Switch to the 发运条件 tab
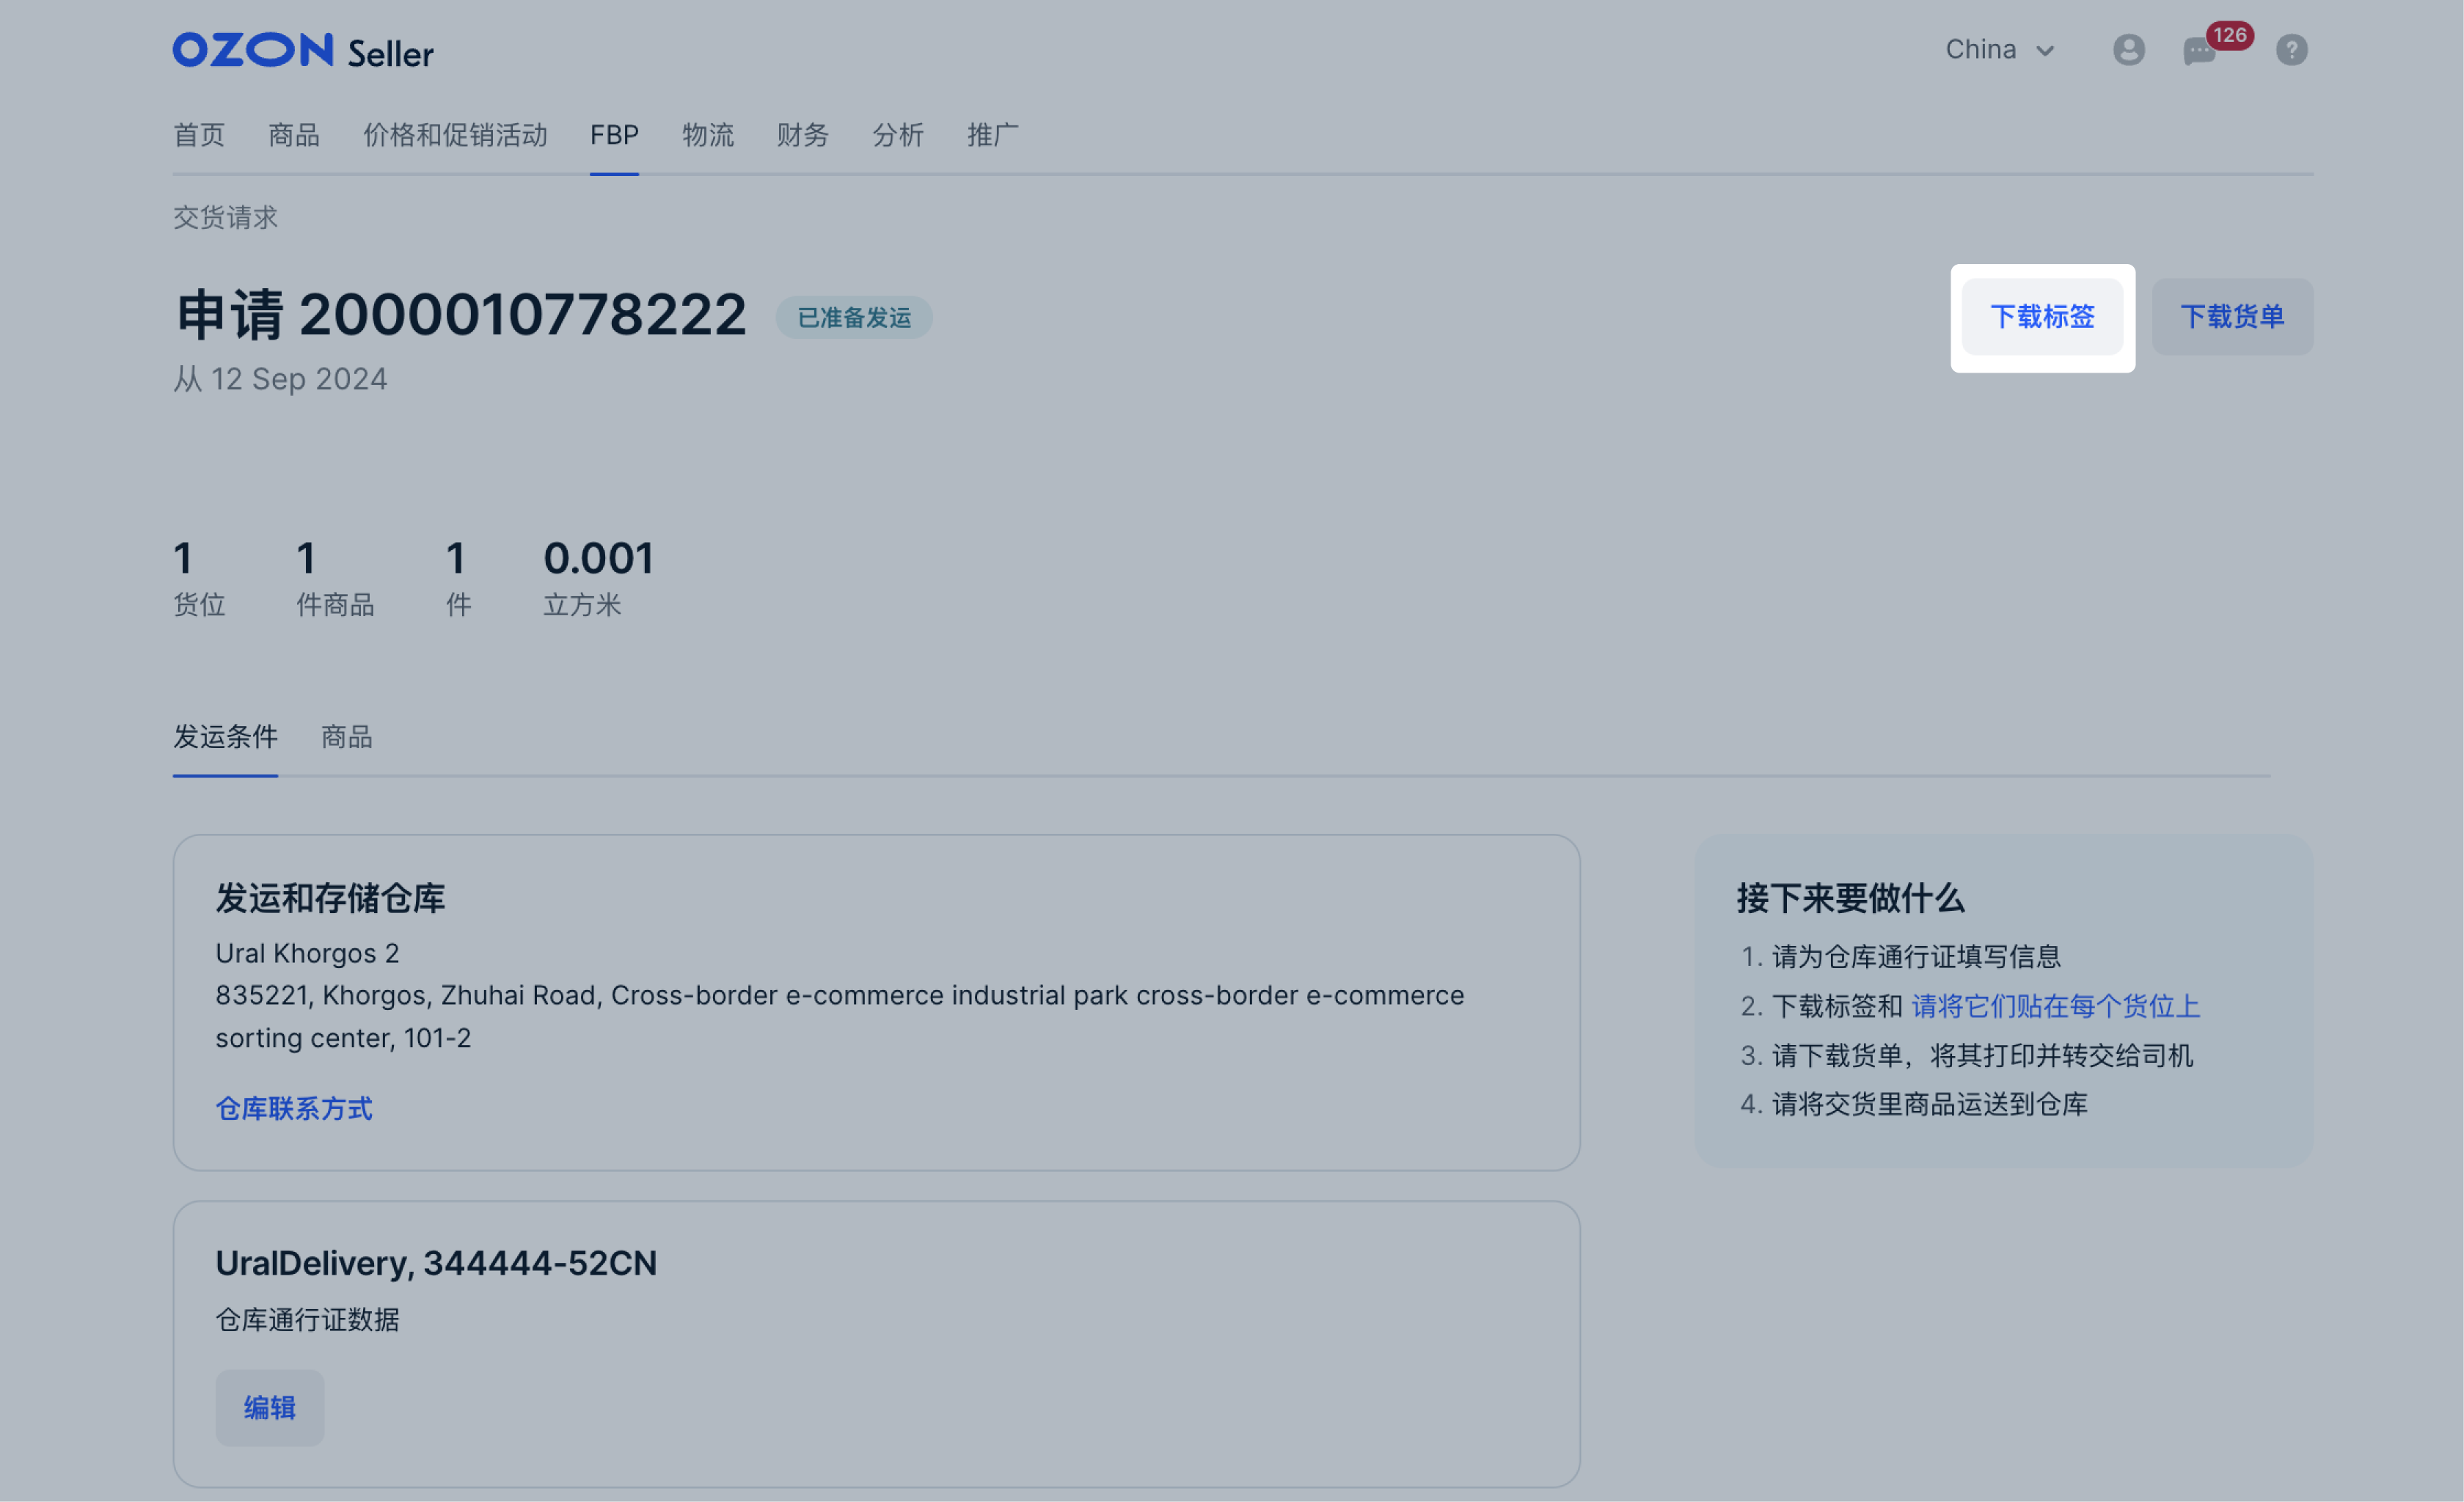Screen dimensions: 2464x1502 [225, 737]
